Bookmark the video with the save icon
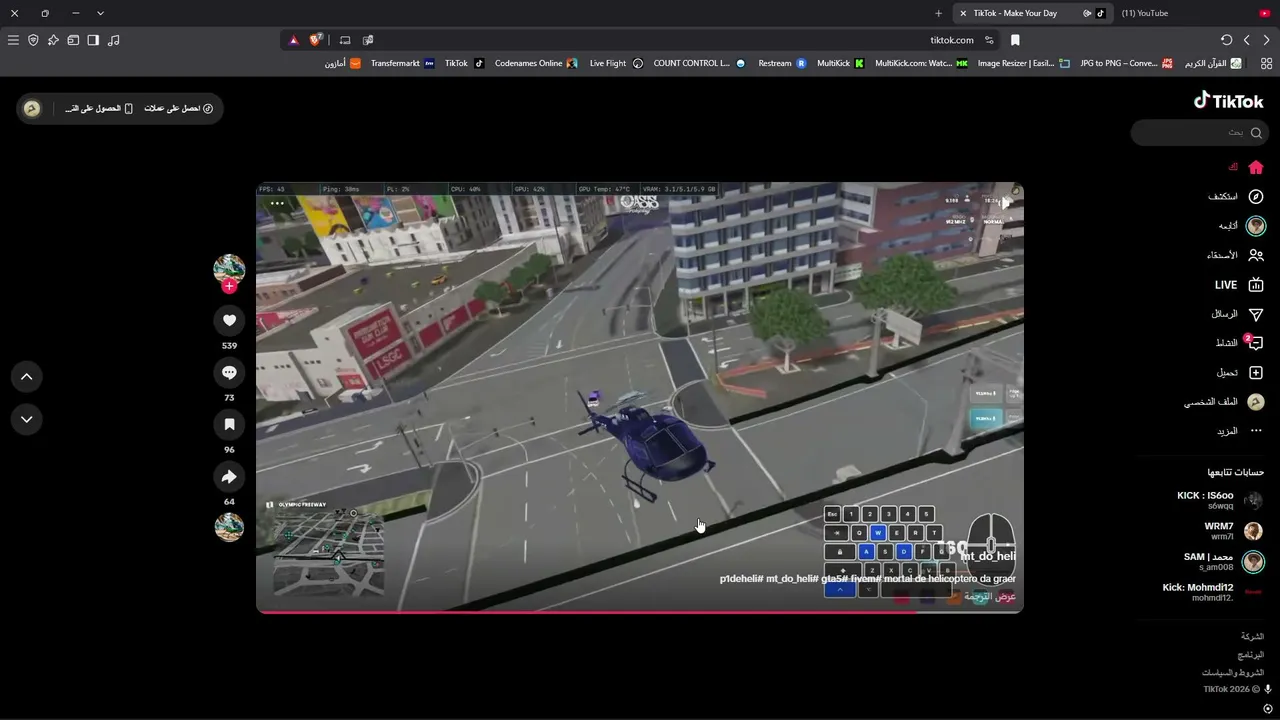 pos(229,424)
